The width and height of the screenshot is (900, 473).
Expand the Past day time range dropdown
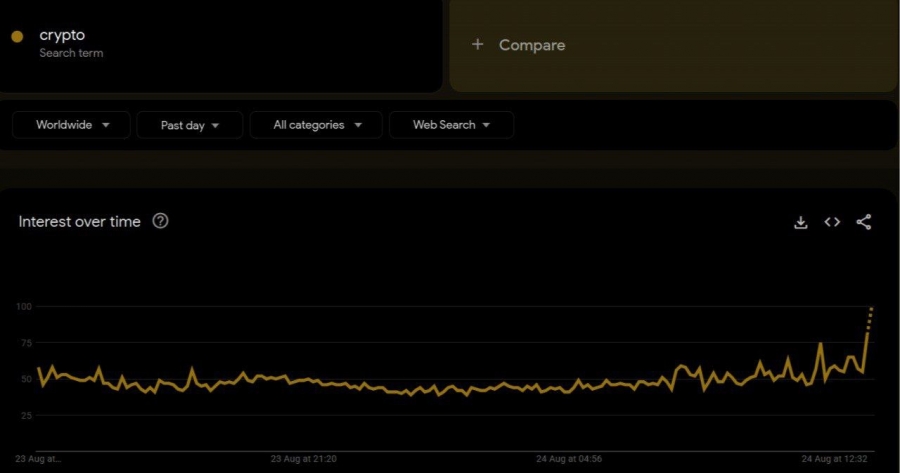(x=189, y=125)
